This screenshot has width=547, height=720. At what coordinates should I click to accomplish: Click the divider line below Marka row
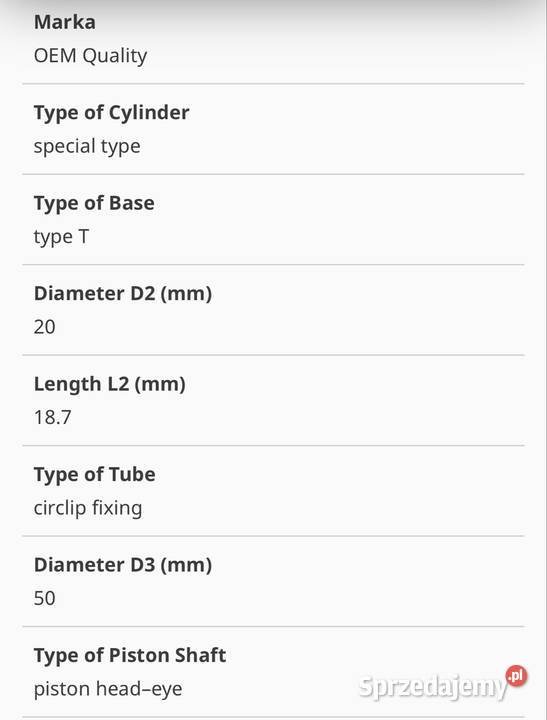[273, 84]
